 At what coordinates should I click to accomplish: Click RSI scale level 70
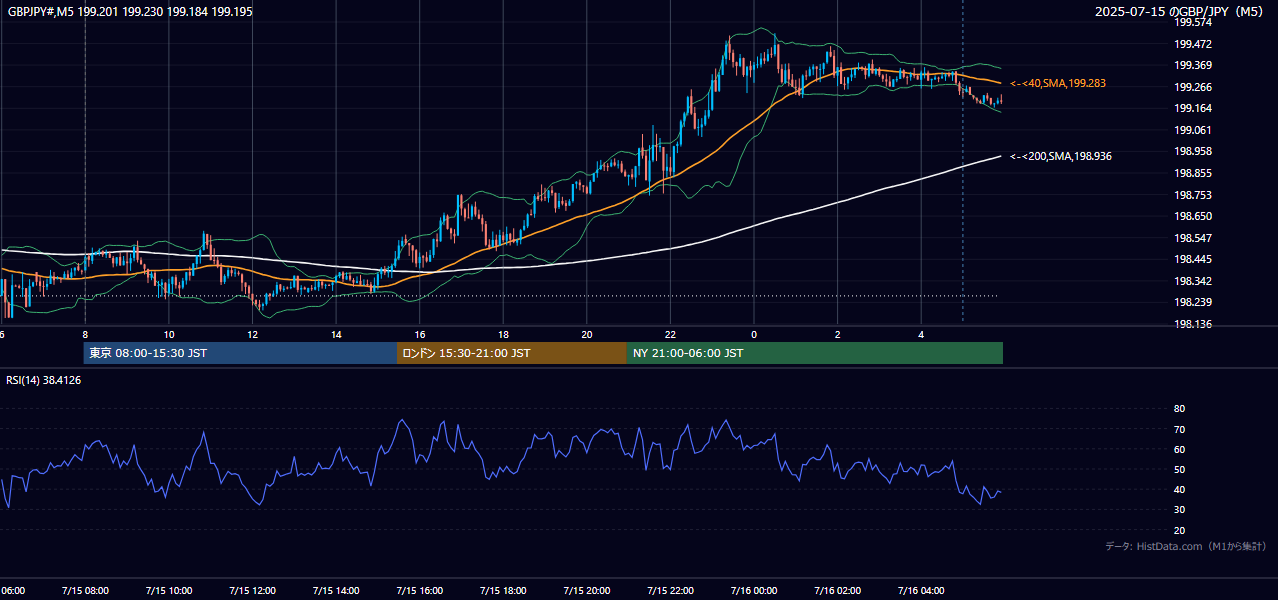[x=1179, y=429]
